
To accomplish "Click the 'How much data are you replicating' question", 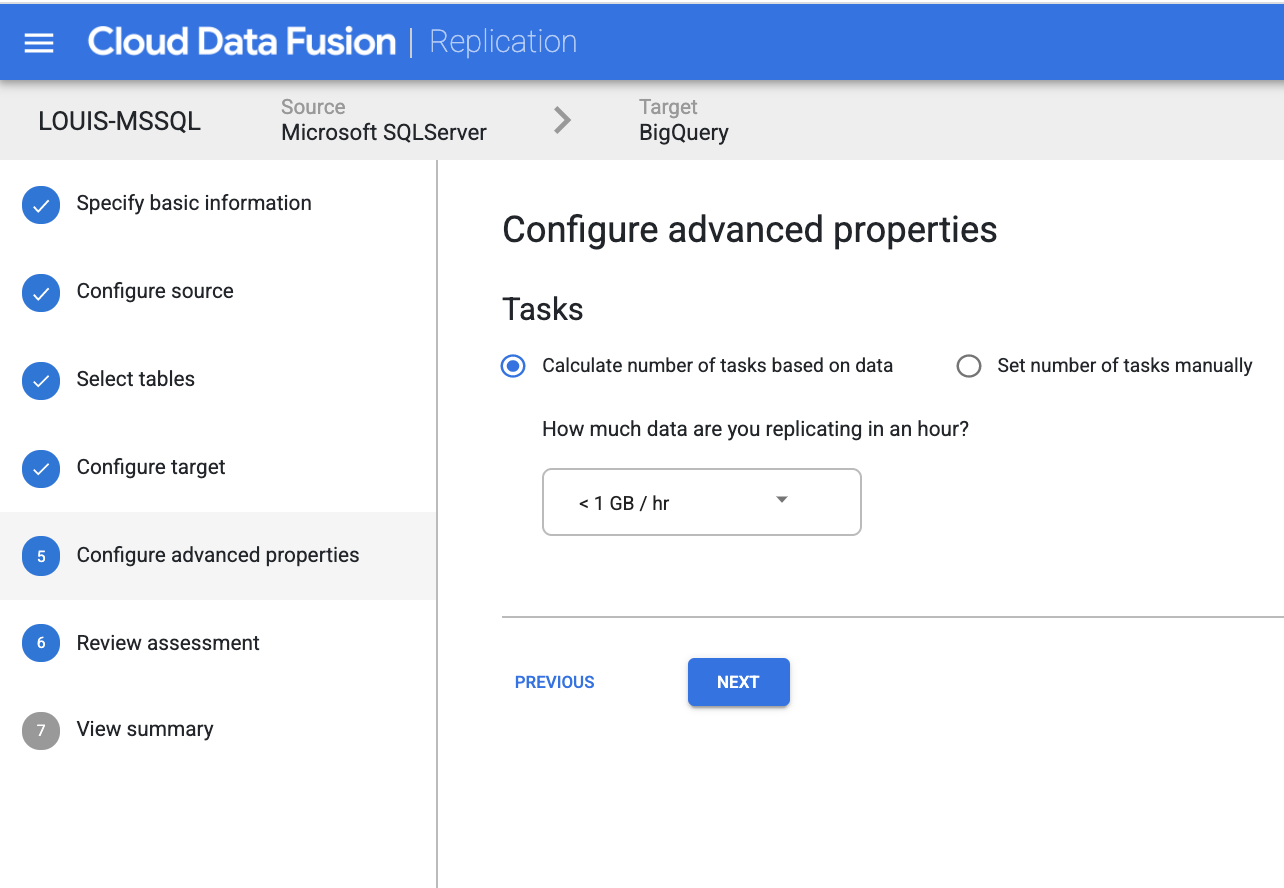I will (756, 429).
